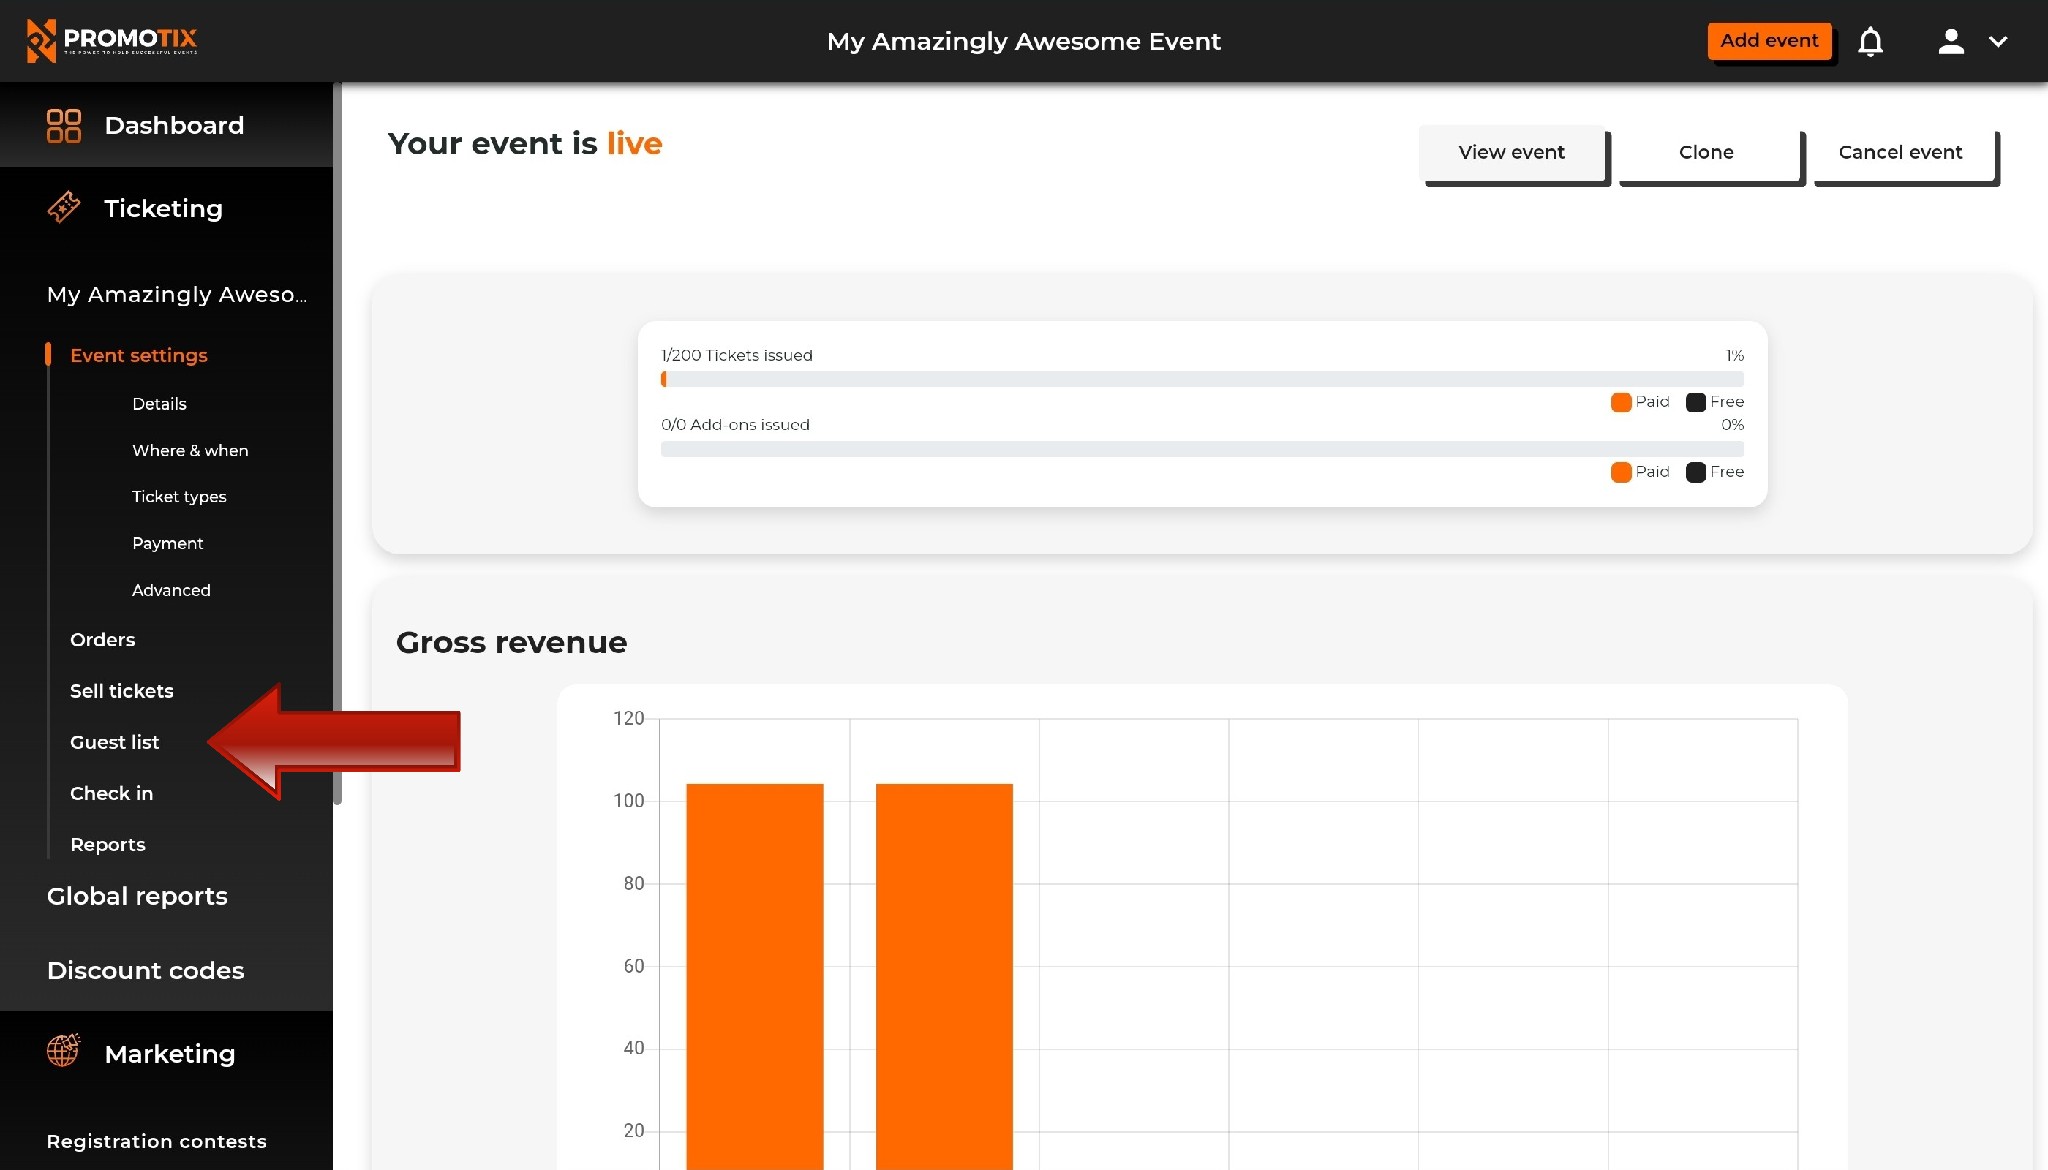2048x1170 pixels.
Task: Click the second orange revenue bar
Action: point(944,976)
